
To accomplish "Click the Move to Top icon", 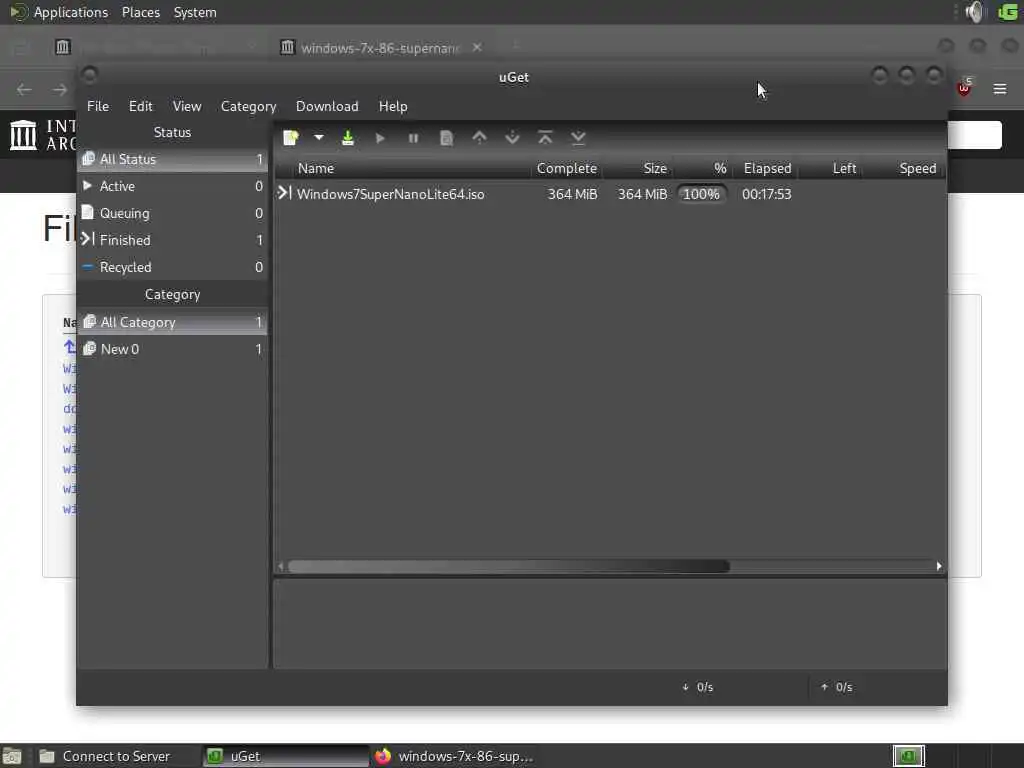I will (x=545, y=138).
